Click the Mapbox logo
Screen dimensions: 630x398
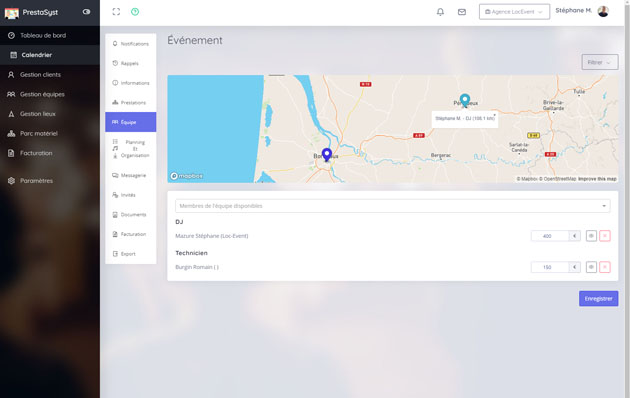(186, 176)
